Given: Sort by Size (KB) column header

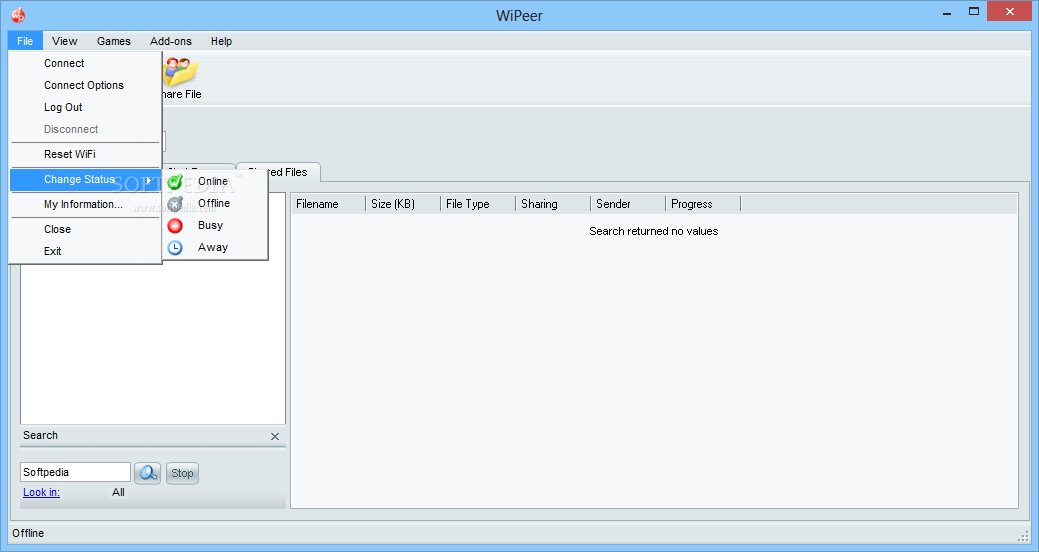Looking at the screenshot, I should click(x=404, y=204).
